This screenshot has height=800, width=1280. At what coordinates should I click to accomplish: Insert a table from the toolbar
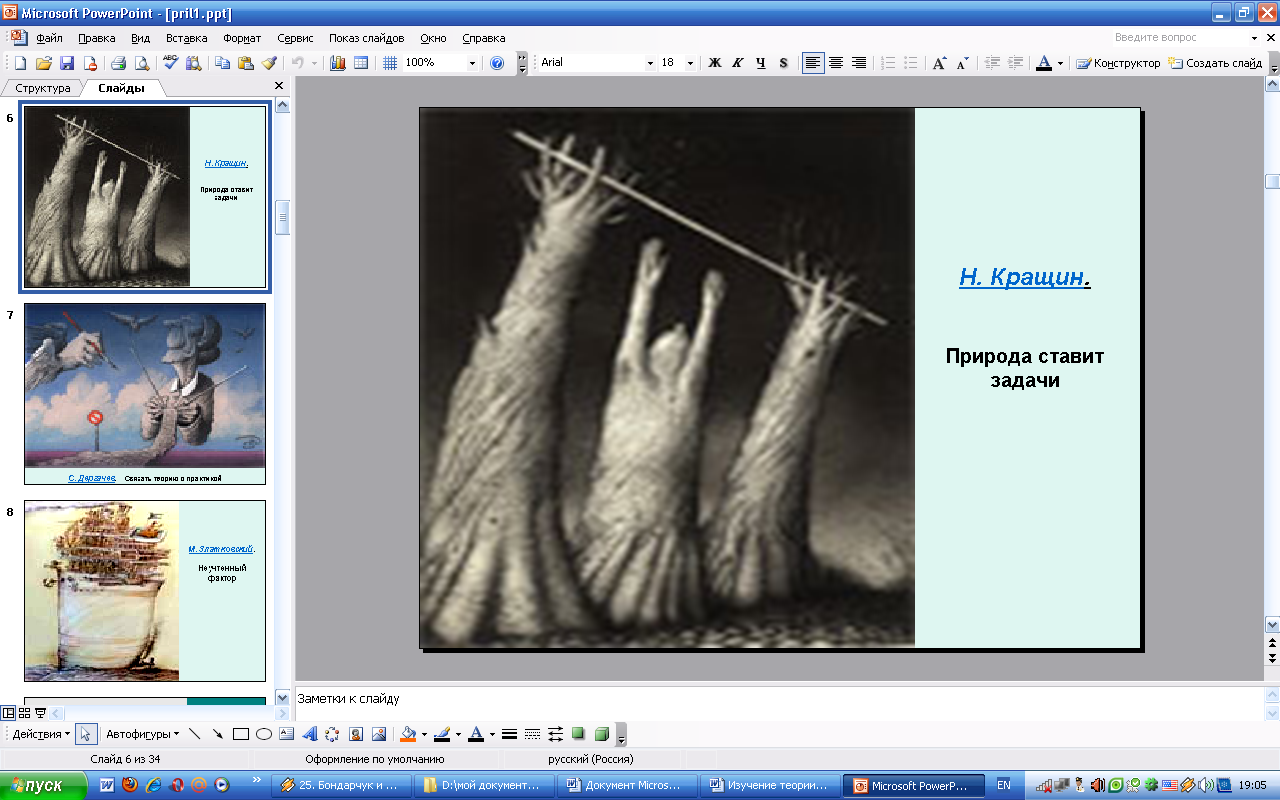pos(361,63)
